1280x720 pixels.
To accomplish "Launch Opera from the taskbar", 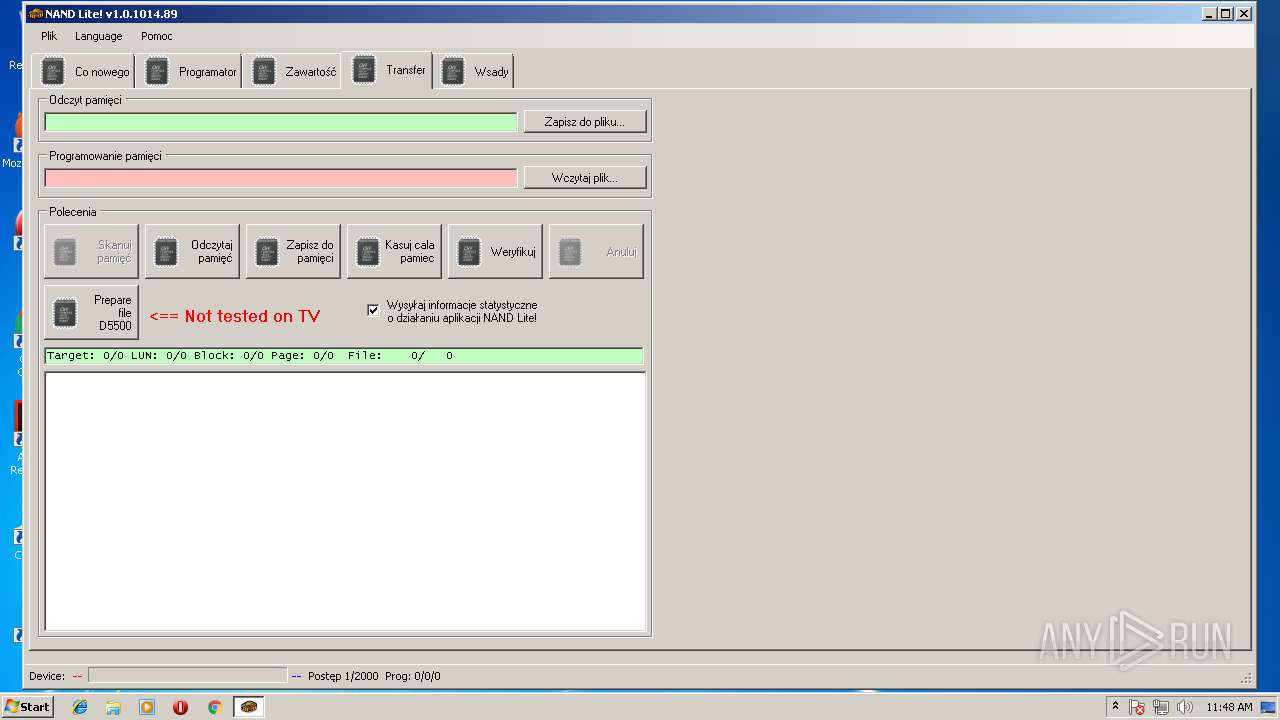I will [x=180, y=707].
